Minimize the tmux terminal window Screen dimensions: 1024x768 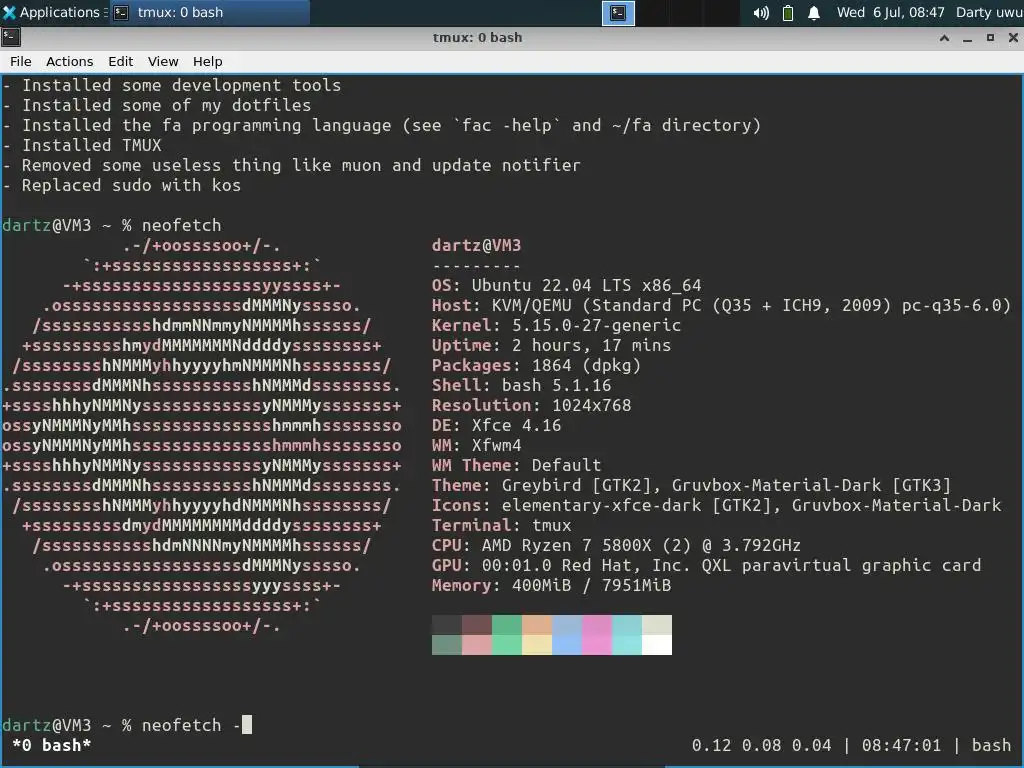967,38
